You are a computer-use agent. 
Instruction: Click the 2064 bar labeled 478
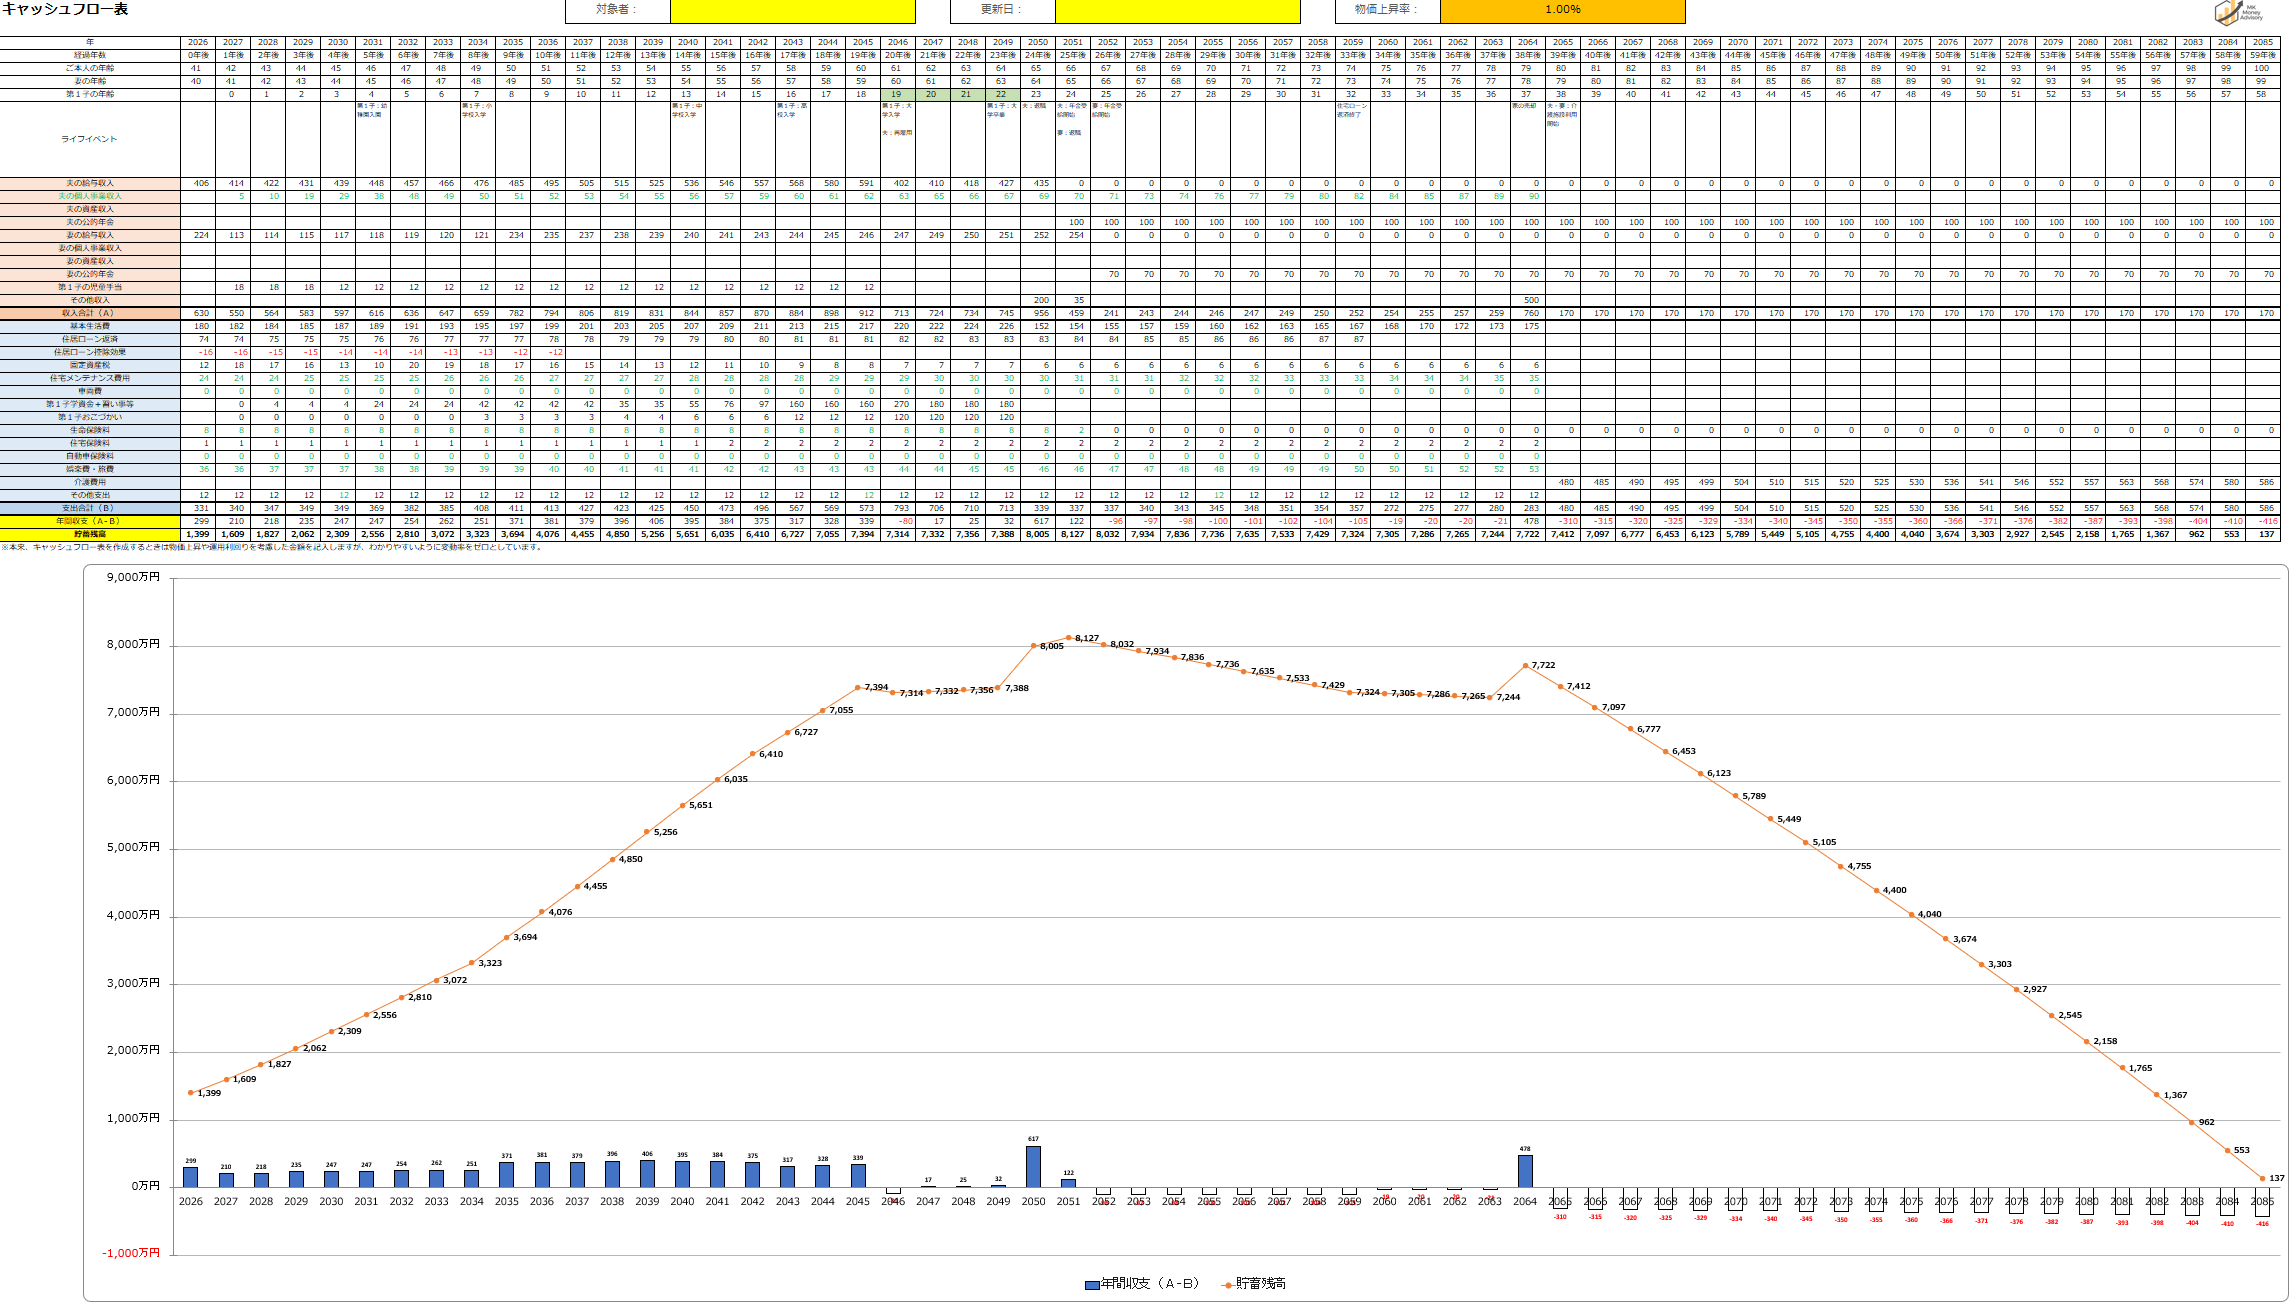(x=1525, y=1171)
